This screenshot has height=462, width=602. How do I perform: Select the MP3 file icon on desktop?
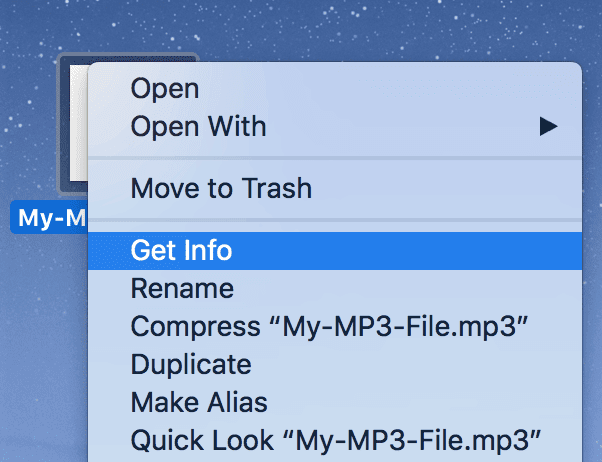pyautogui.click(x=73, y=123)
